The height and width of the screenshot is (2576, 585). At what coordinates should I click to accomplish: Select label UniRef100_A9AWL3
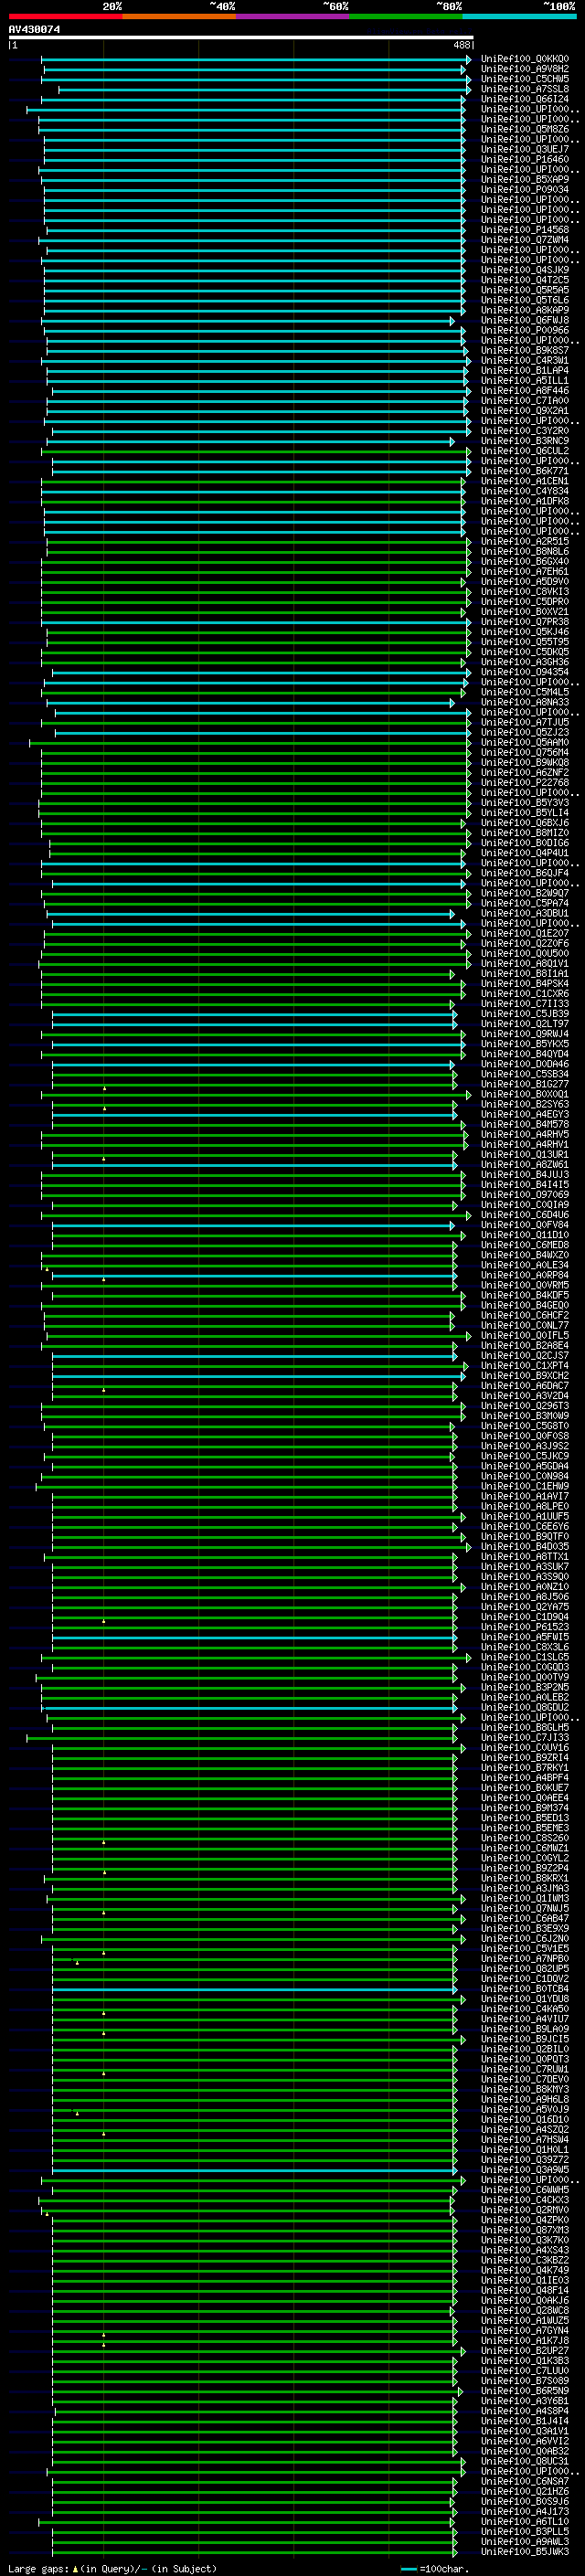pyautogui.click(x=525, y=2542)
